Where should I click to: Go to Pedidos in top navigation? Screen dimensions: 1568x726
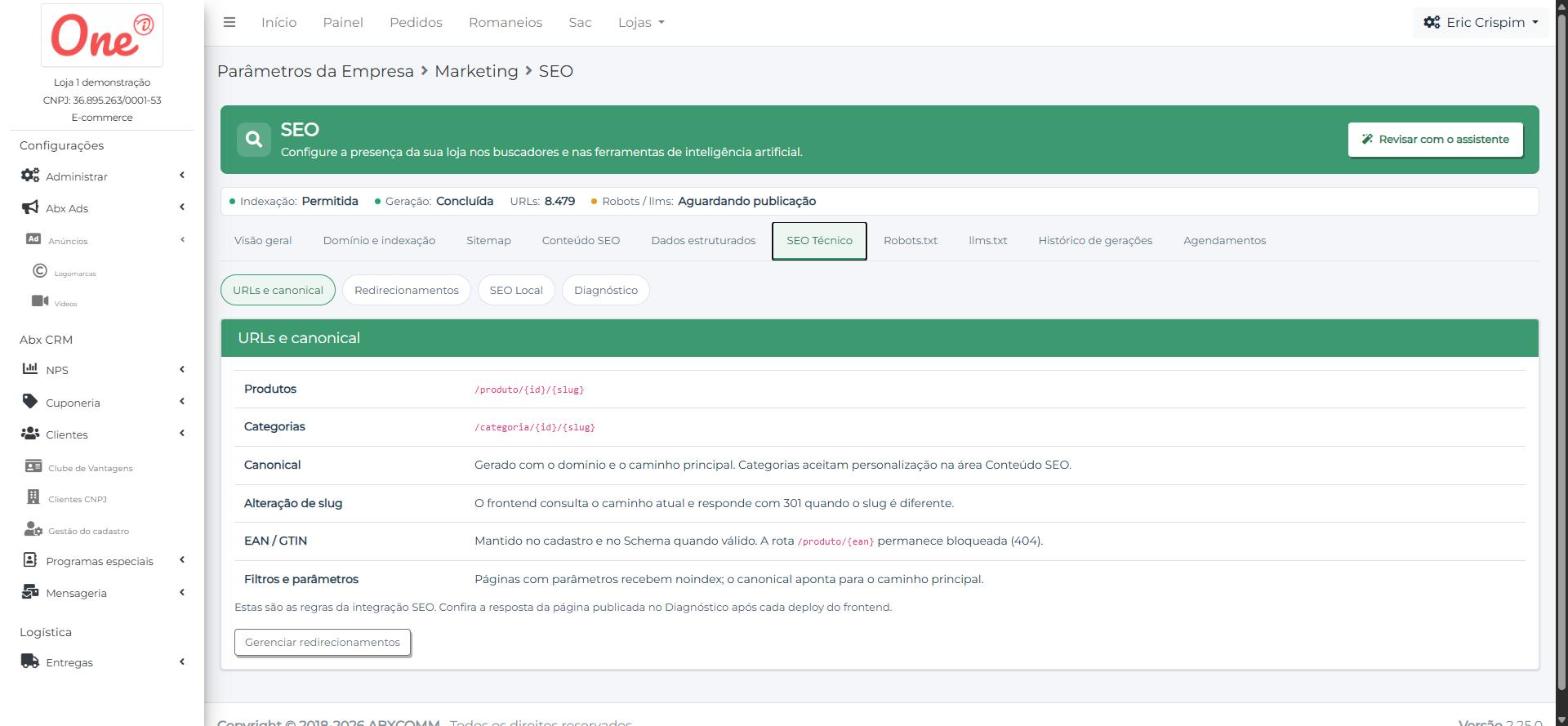(x=416, y=22)
